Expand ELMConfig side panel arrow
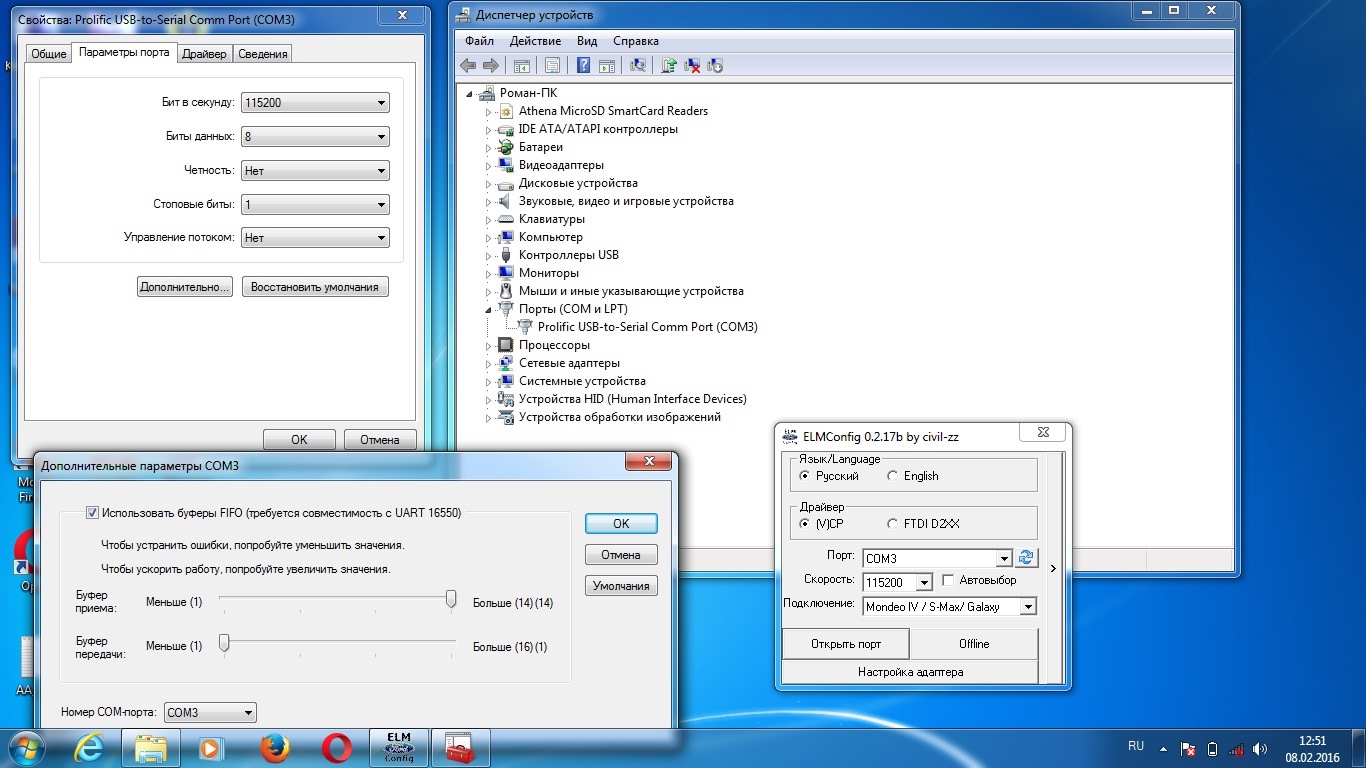 [1052, 568]
